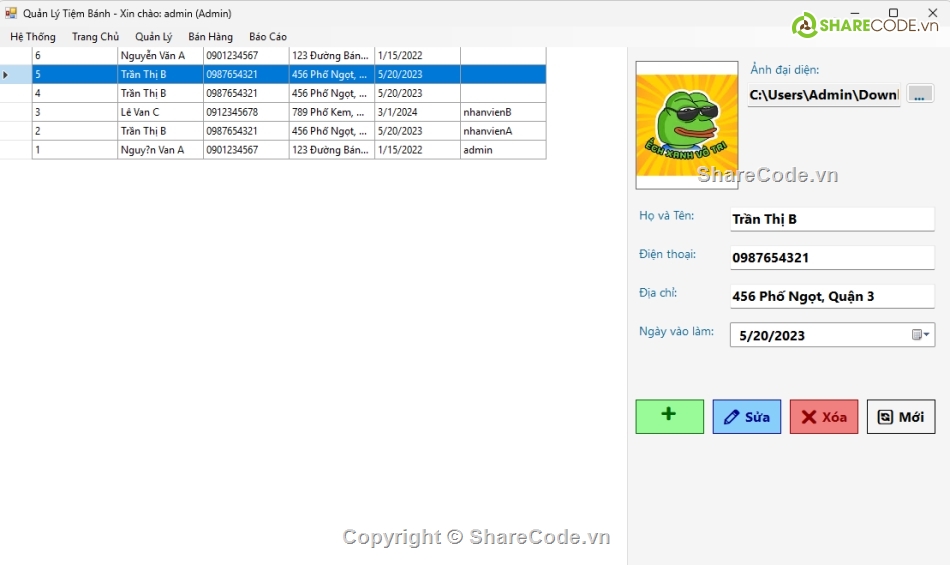
Task: Select row 6 with Nguyễn Văn A
Action: tap(160, 56)
